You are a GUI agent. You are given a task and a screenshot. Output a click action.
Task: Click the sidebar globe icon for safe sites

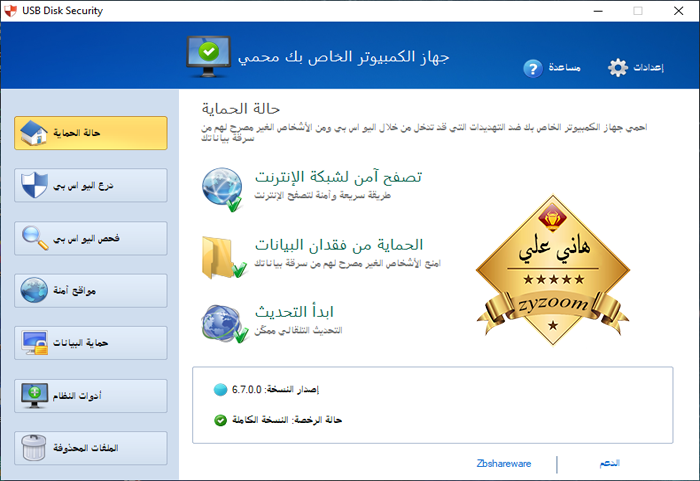[x=34, y=290]
